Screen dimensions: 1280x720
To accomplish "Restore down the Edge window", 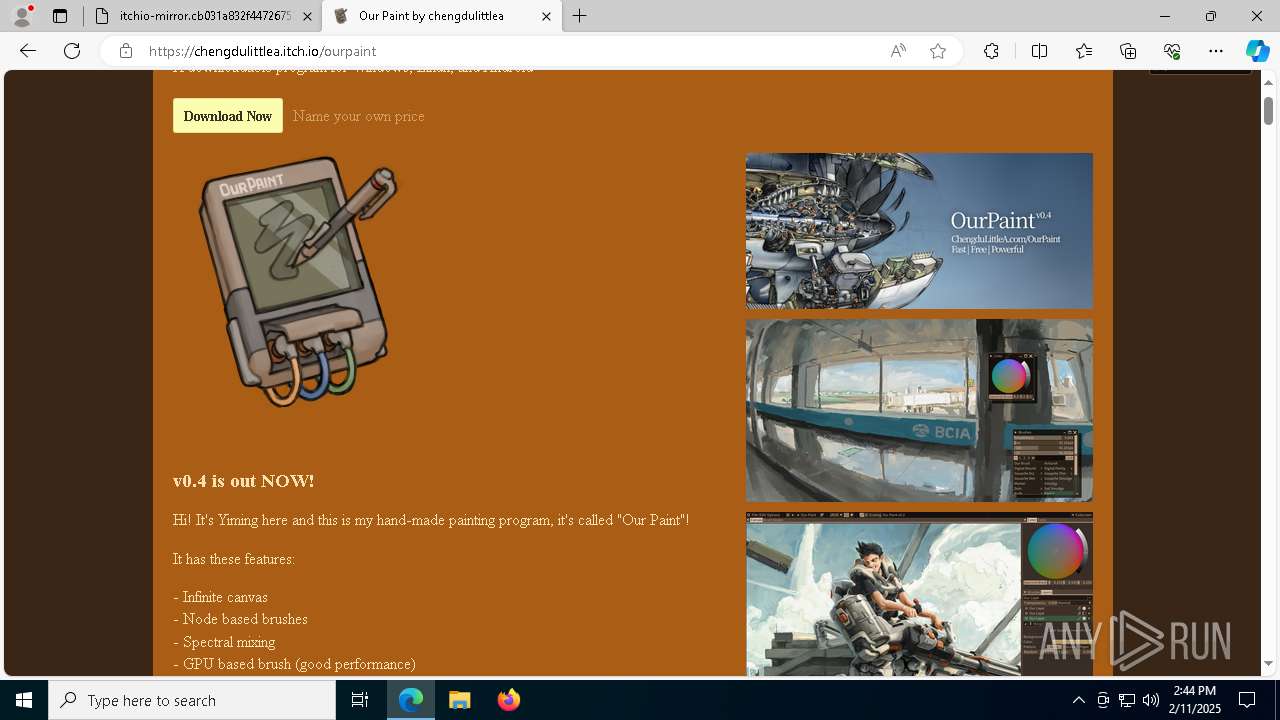I will point(1211,16).
